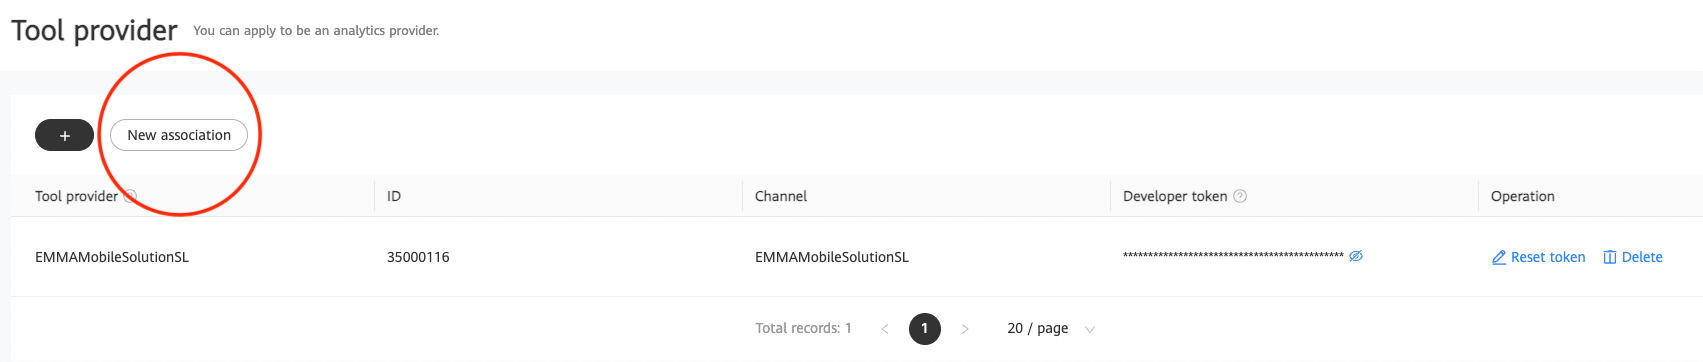The image size is (1703, 362).
Task: Click the Delete link for EMMAMobileSolutionSL
Action: point(1633,257)
